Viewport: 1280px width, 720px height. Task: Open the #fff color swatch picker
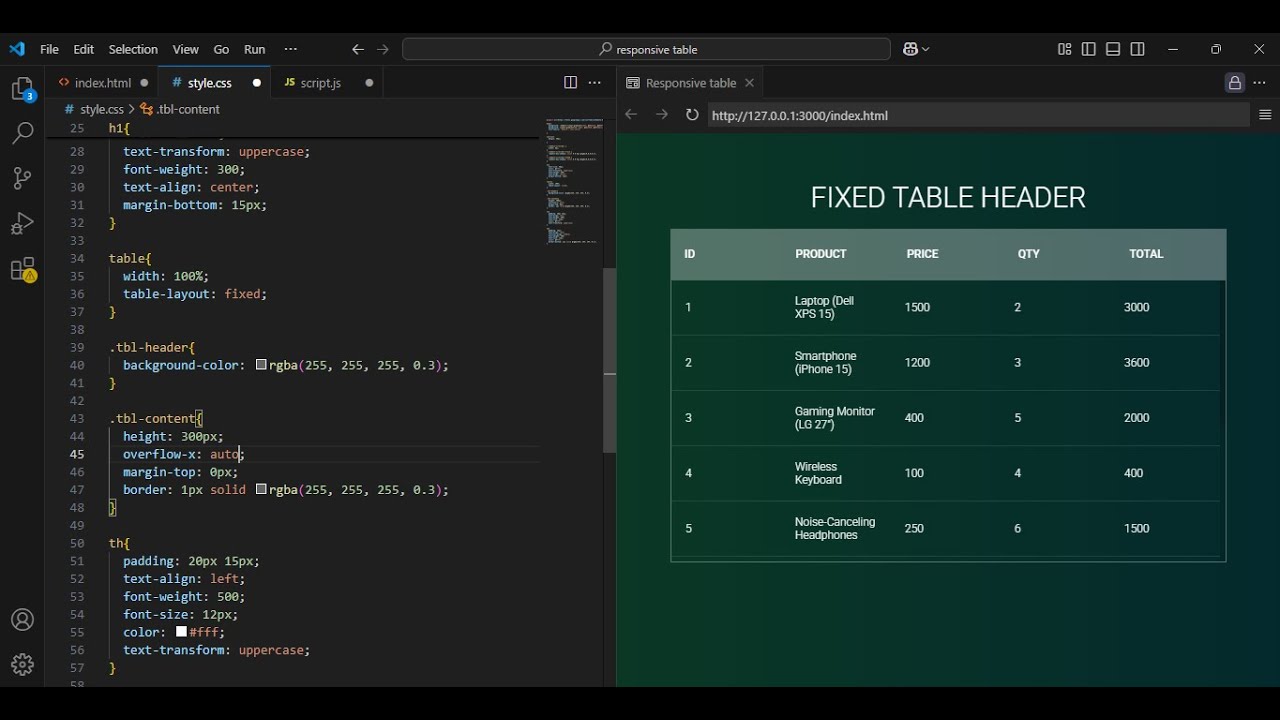[x=182, y=632]
